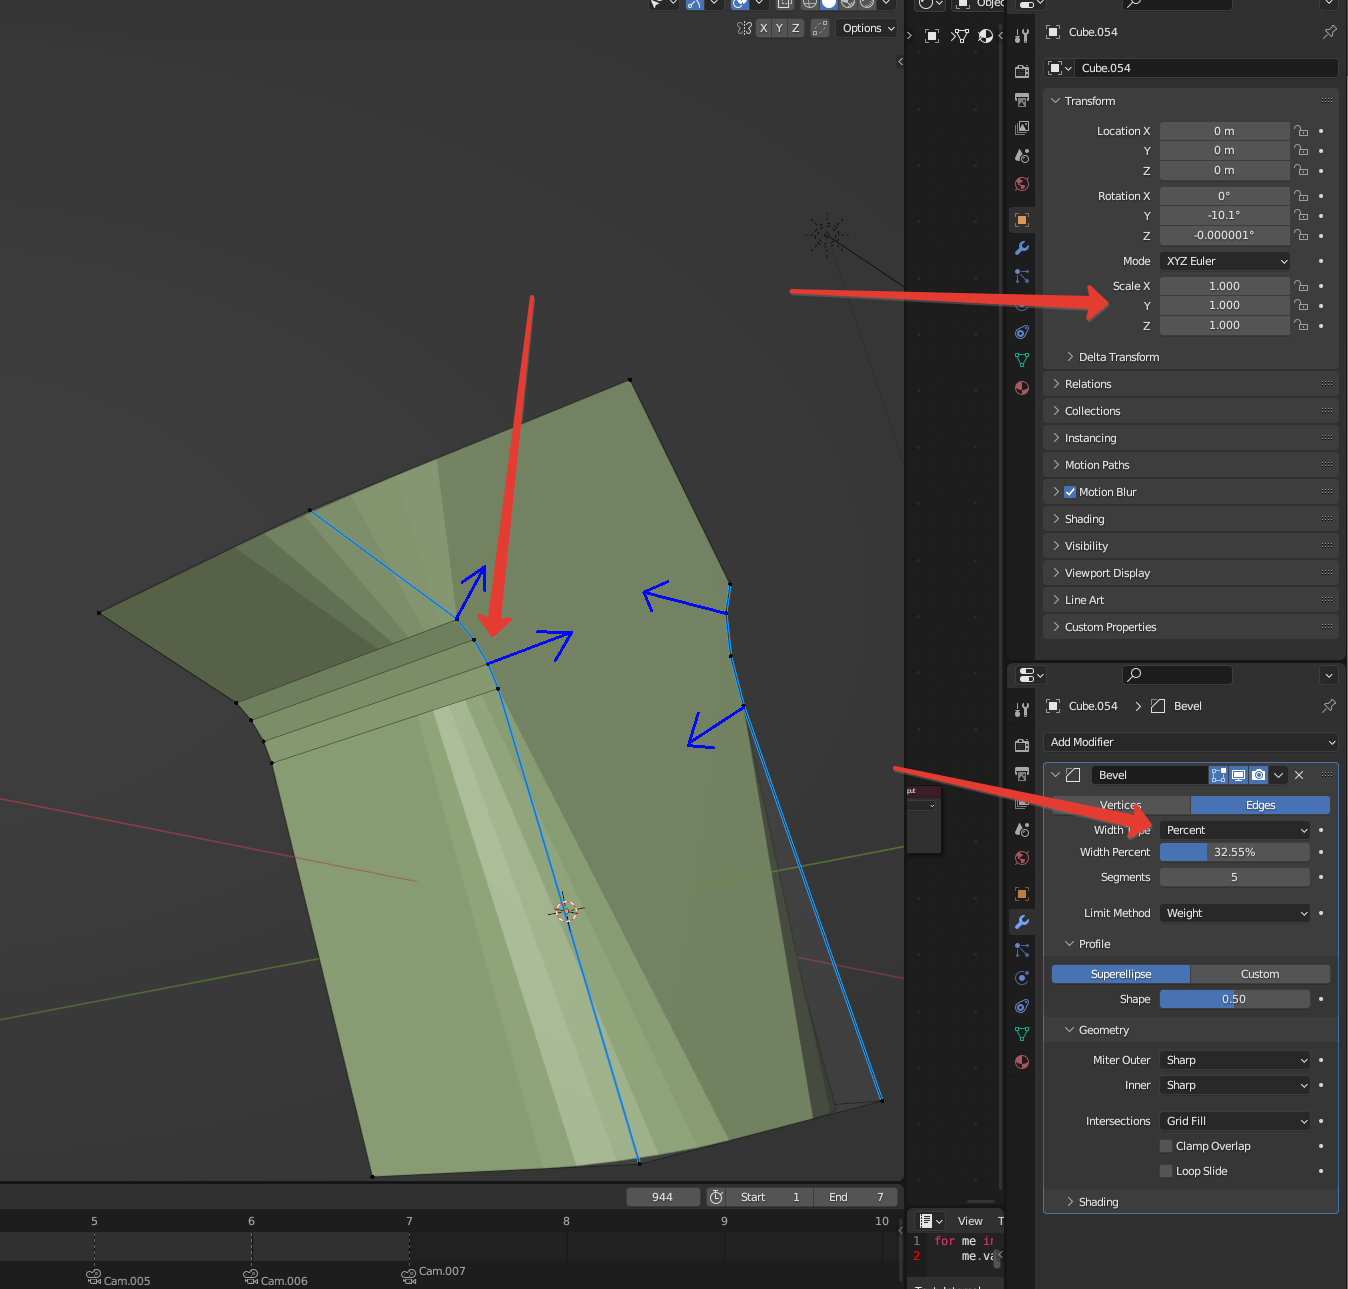Viewport: 1348px width, 1289px height.
Task: Open Object Data tab in Bevel modifier editor
Action: 1022,1034
